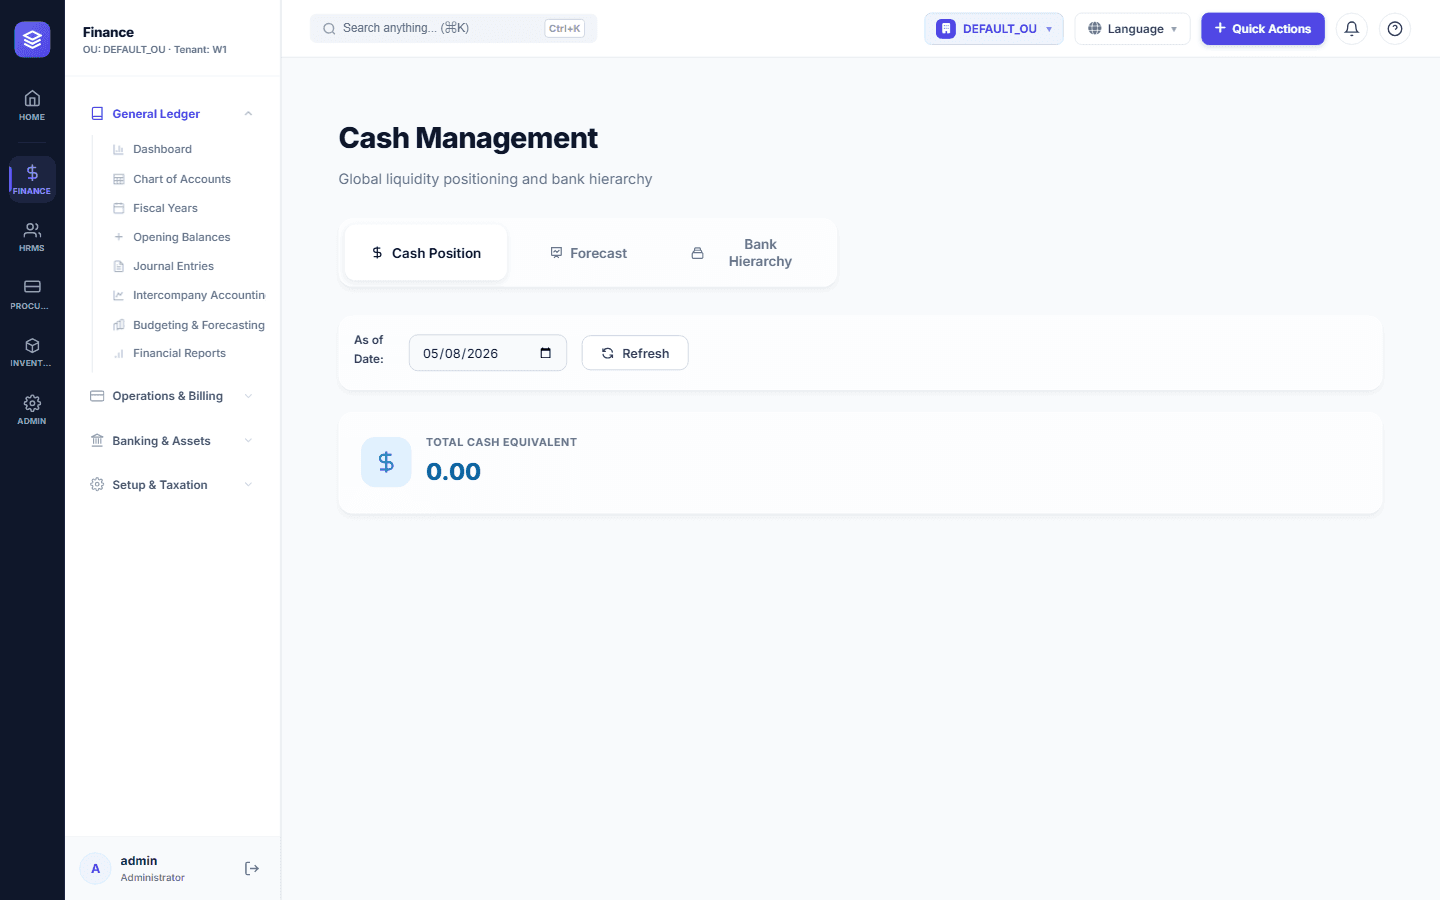Click the Search anything field

pyautogui.click(x=453, y=29)
